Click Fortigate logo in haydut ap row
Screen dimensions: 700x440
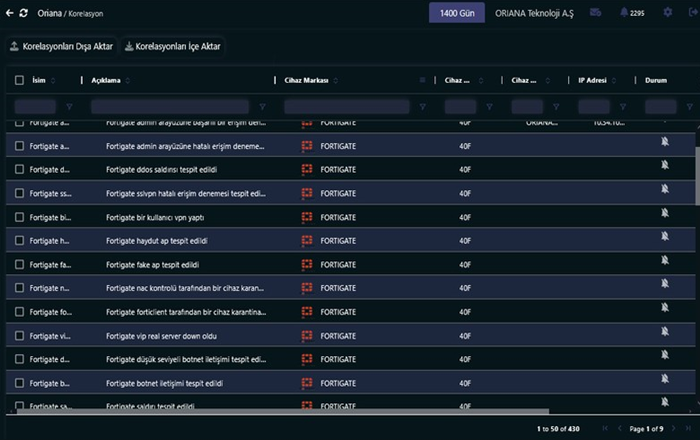(x=307, y=241)
